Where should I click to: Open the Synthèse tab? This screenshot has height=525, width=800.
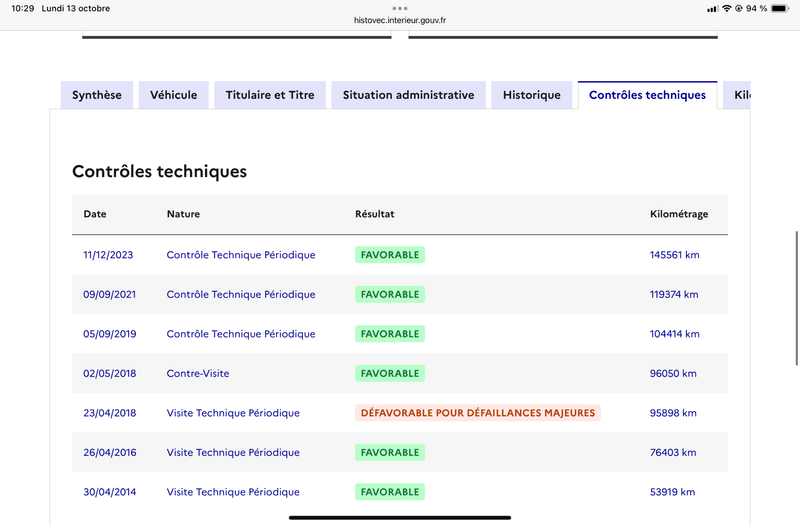tap(97, 95)
